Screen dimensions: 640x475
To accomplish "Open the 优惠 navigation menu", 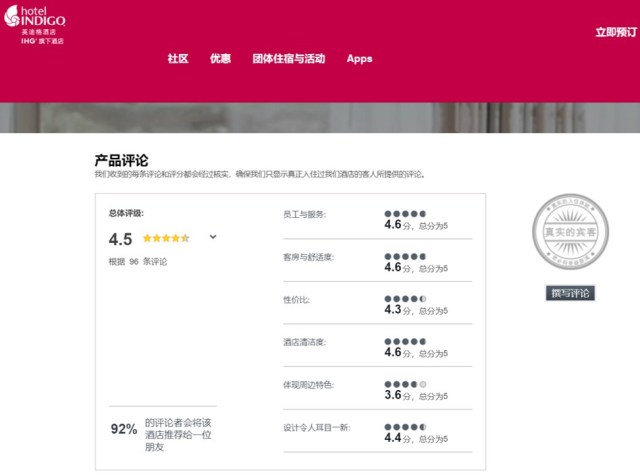I will pyautogui.click(x=220, y=59).
